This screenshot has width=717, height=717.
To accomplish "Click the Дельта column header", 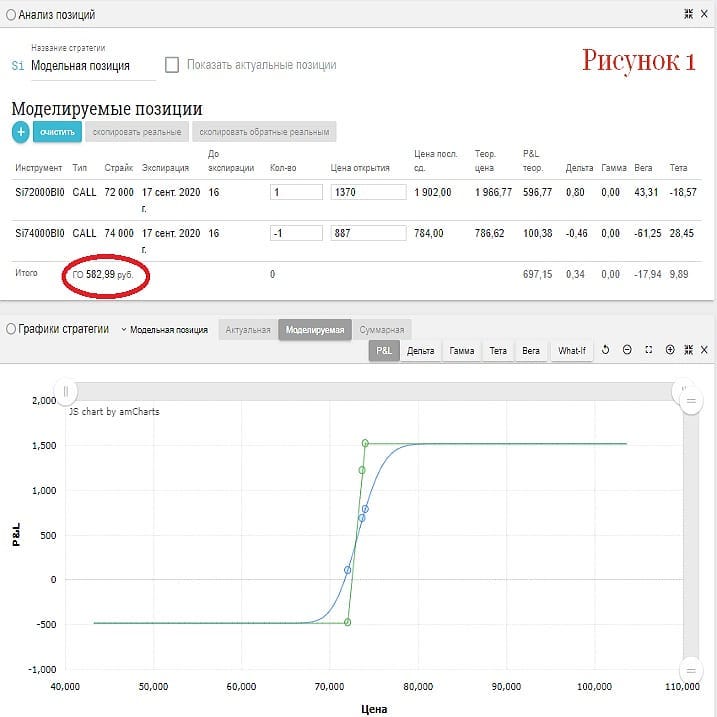I will coord(579,168).
